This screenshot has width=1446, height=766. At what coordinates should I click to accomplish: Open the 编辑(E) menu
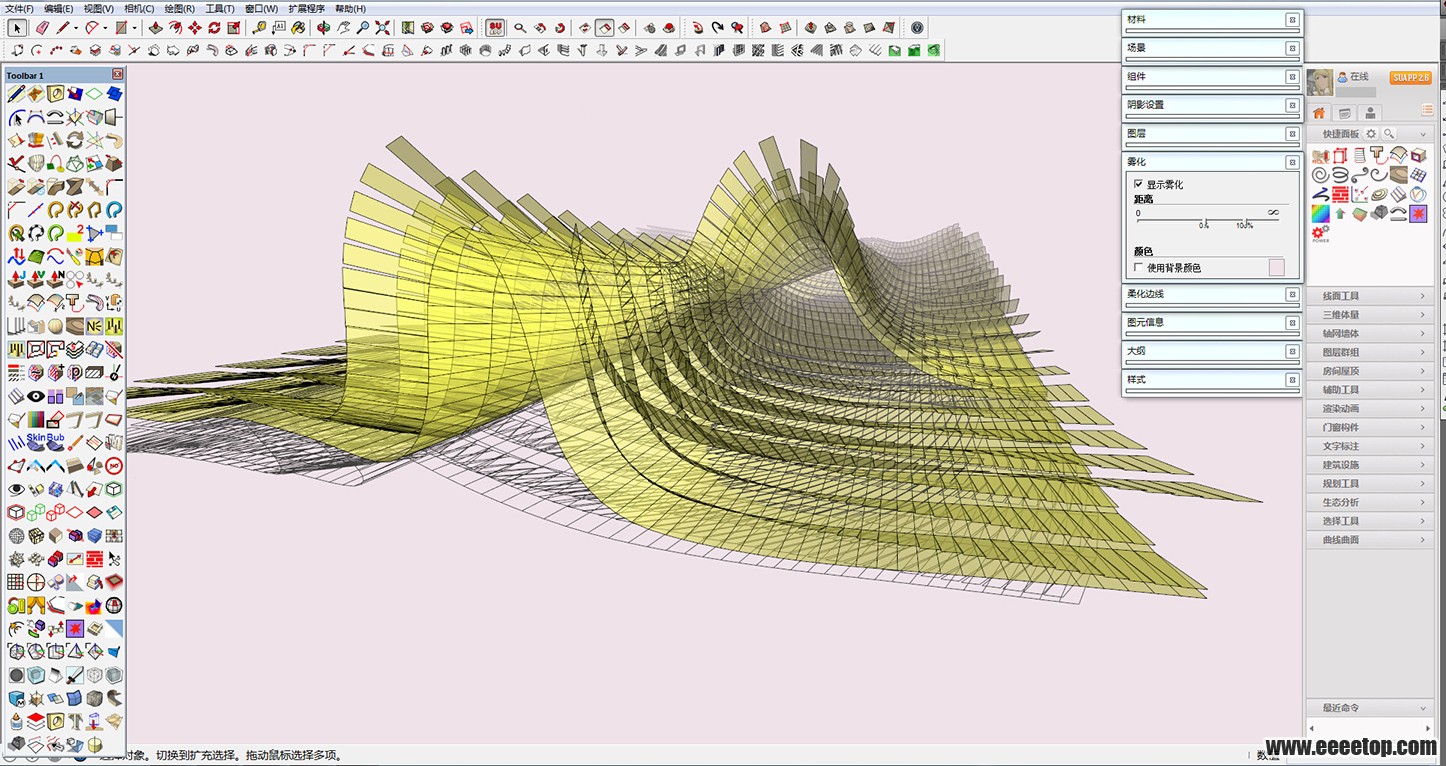(58, 8)
